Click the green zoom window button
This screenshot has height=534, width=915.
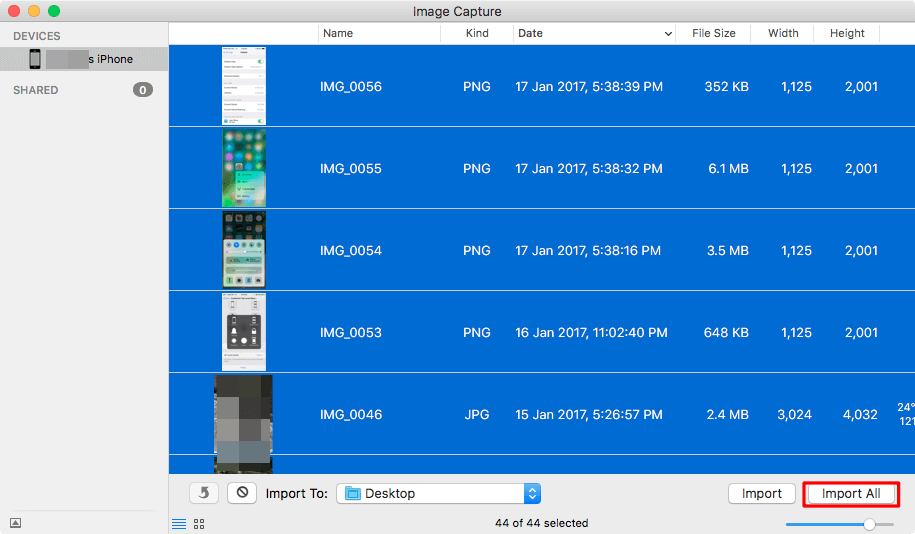click(54, 11)
